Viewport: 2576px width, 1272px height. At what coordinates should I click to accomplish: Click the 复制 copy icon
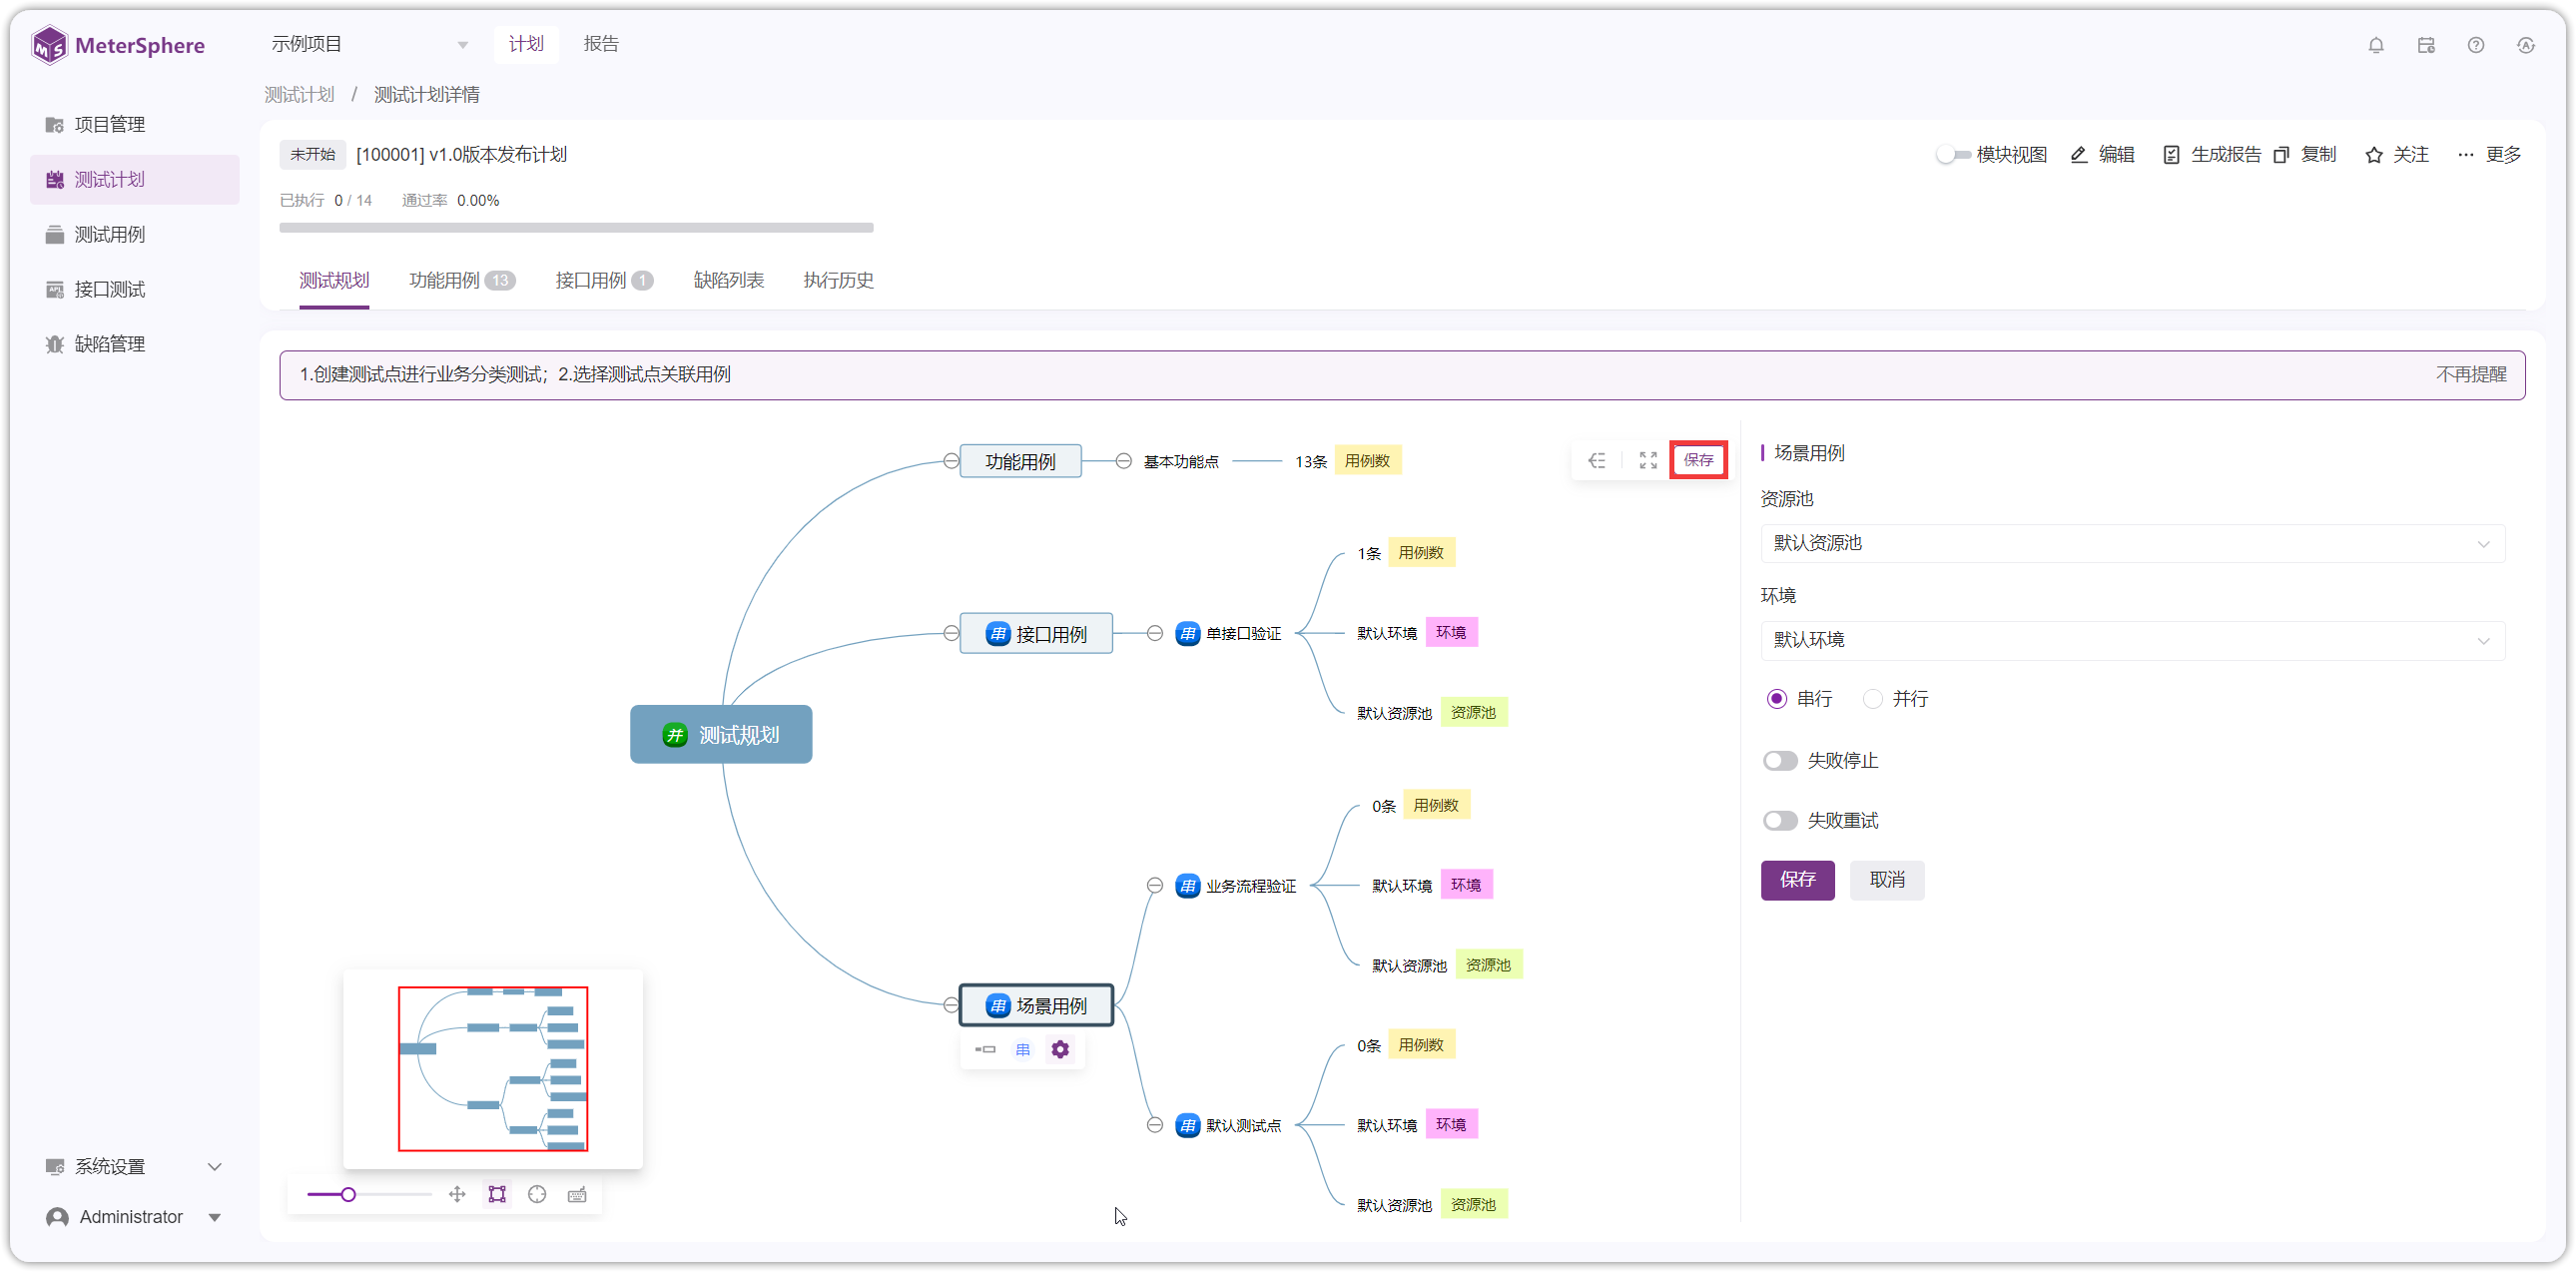[x=2281, y=154]
